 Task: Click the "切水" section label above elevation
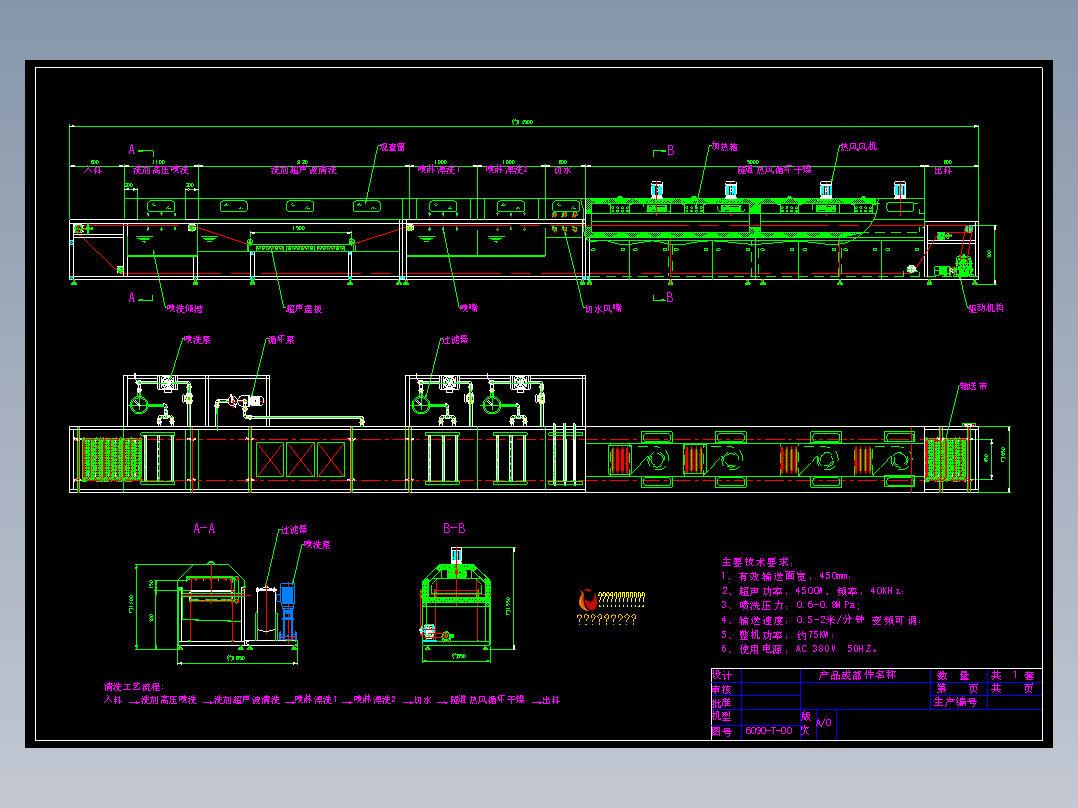(563, 170)
